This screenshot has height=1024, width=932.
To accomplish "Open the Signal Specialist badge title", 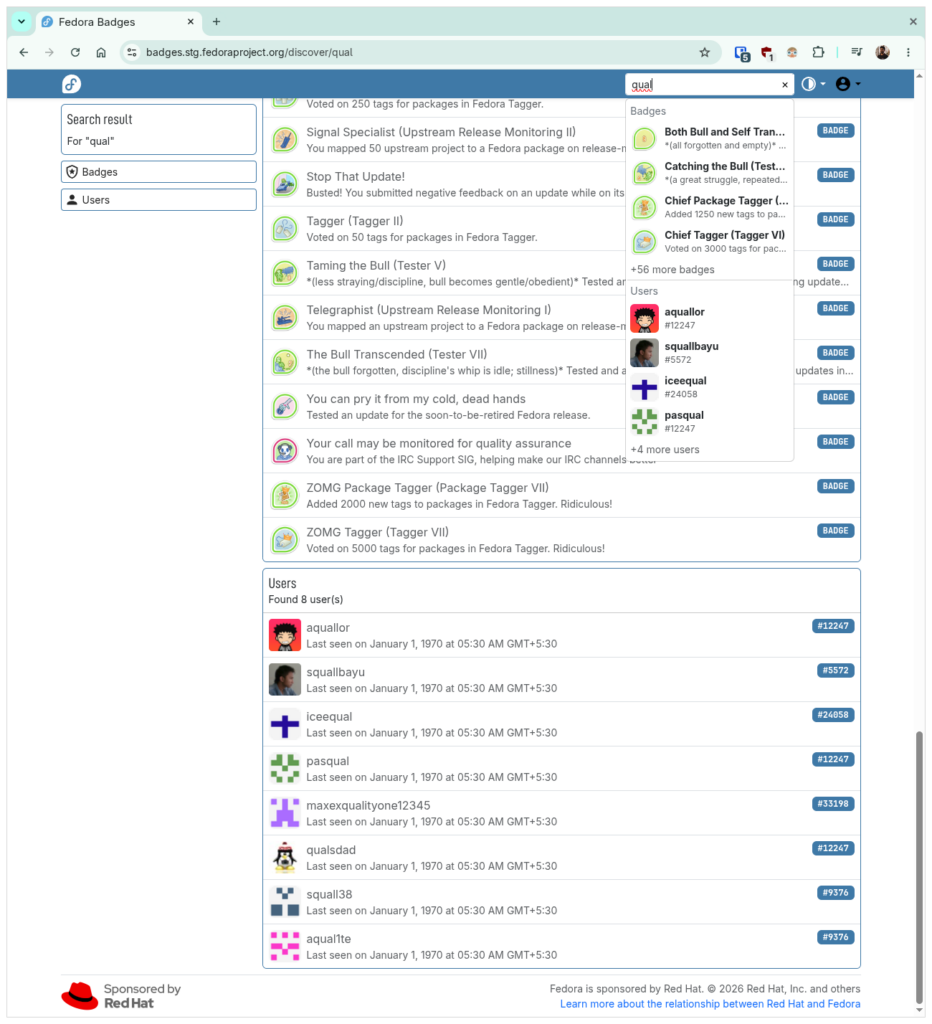I will point(441,132).
